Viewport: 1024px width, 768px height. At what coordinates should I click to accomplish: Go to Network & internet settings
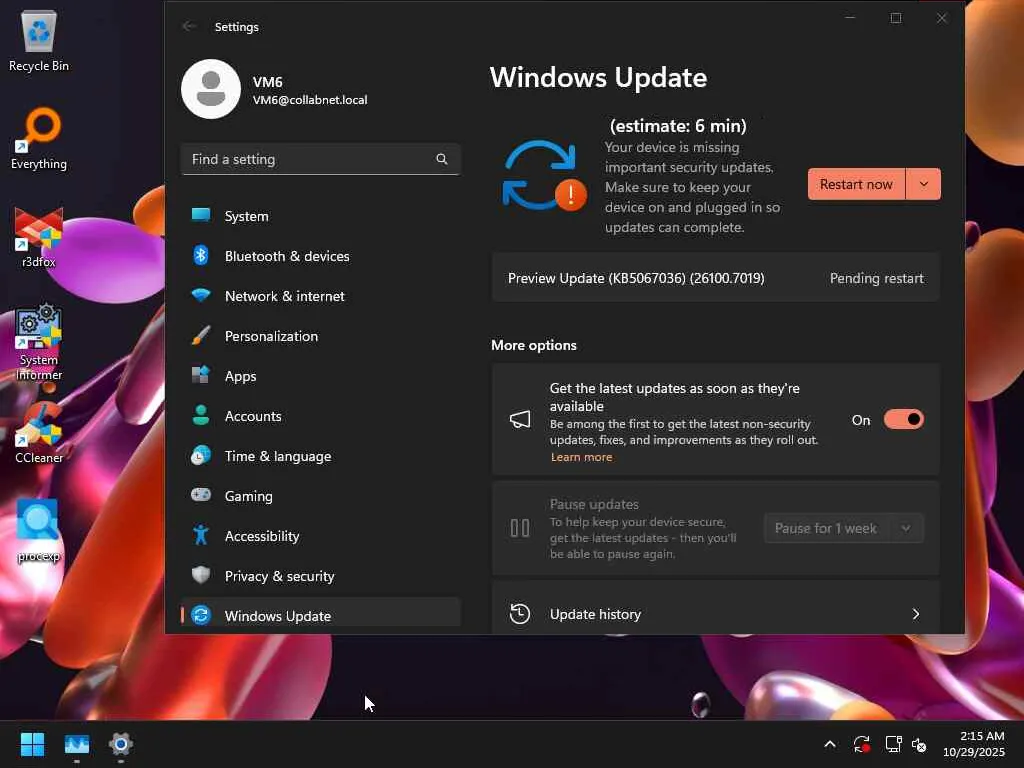[x=321, y=296]
